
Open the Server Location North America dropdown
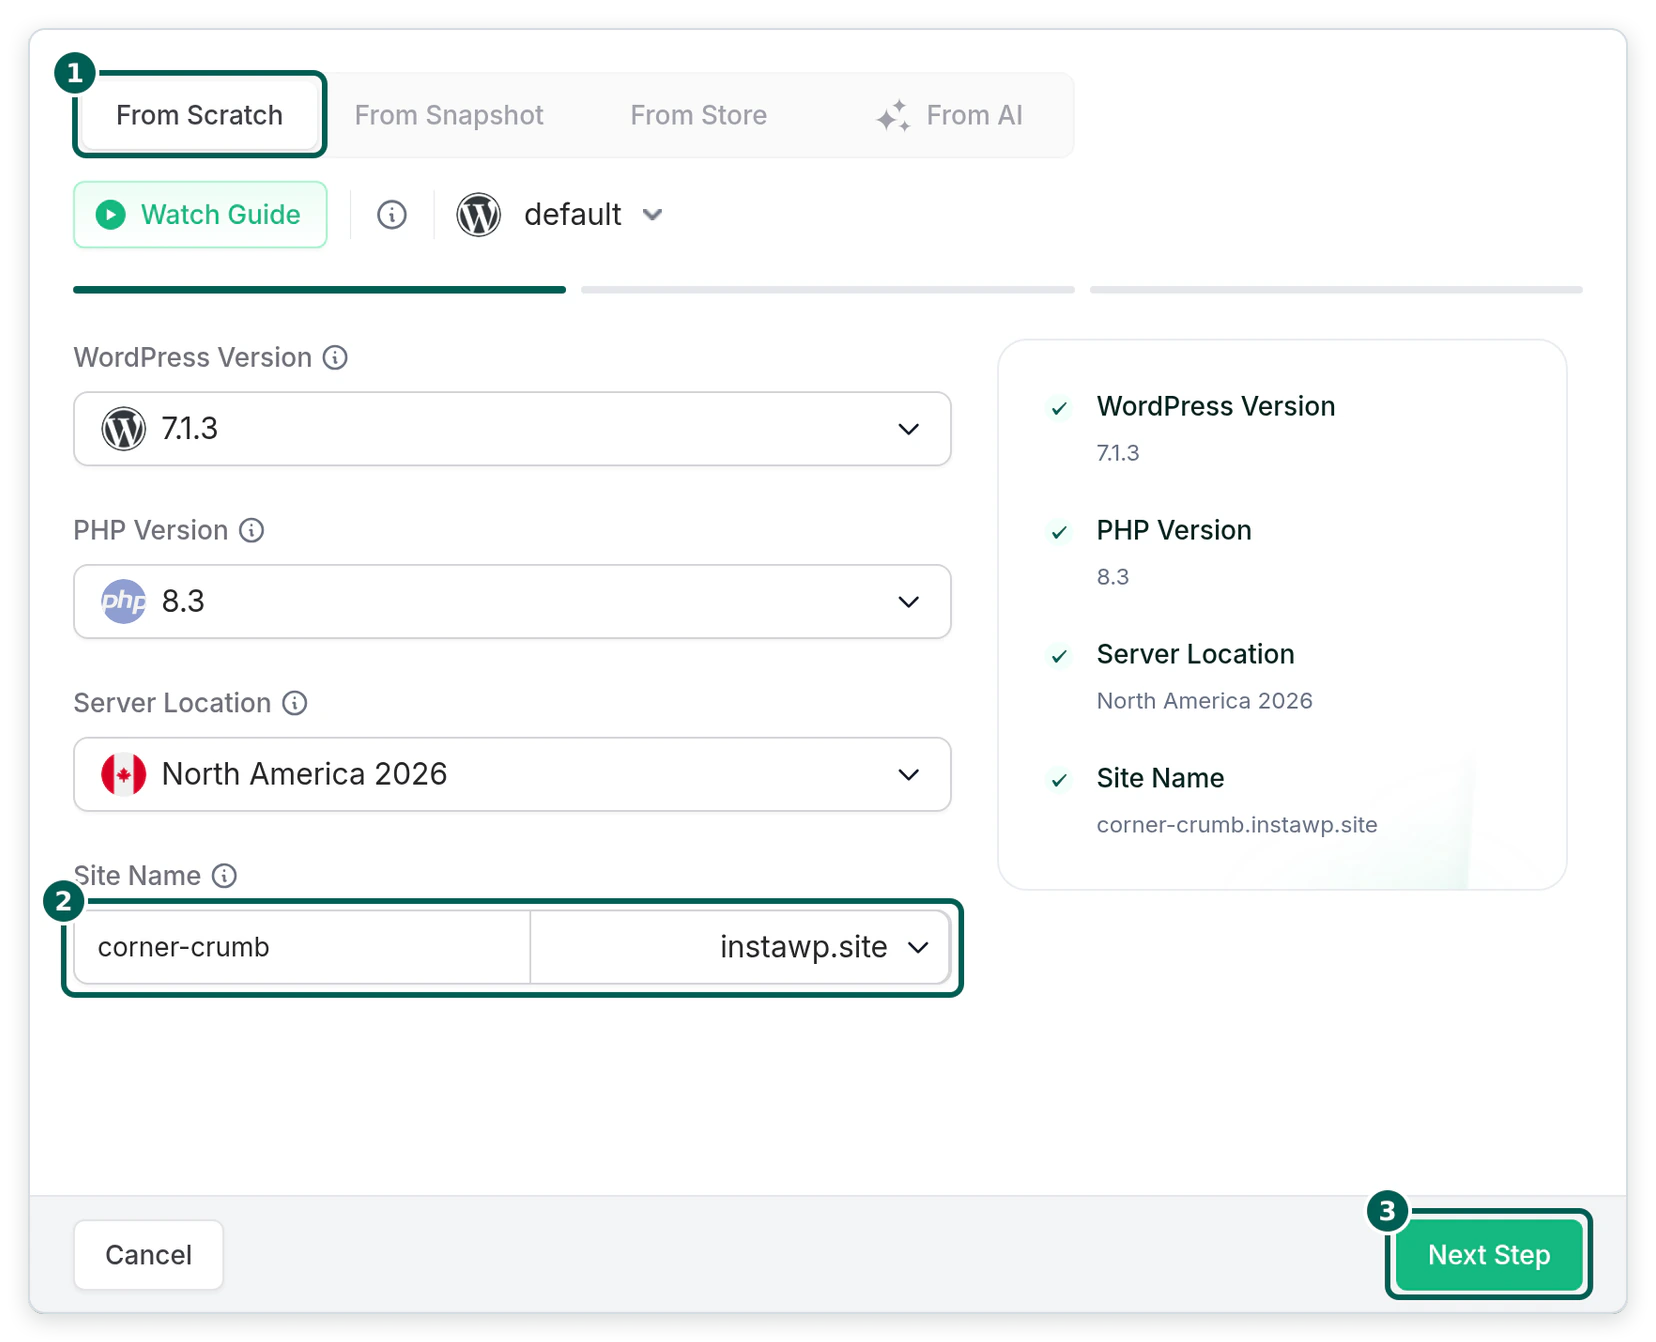pos(512,774)
